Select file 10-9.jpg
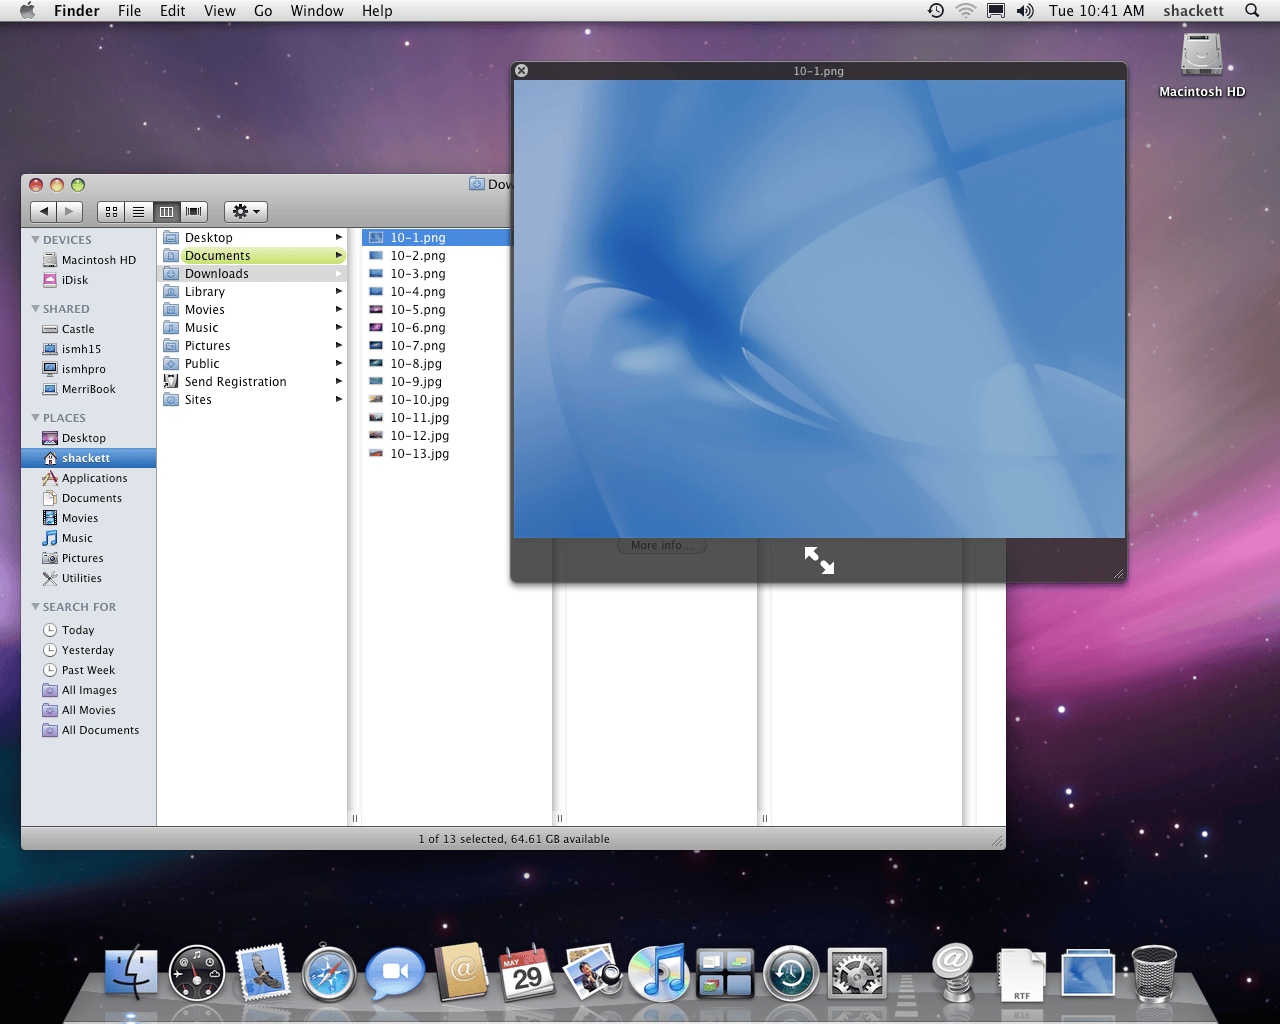The width and height of the screenshot is (1280, 1024). 436,382
